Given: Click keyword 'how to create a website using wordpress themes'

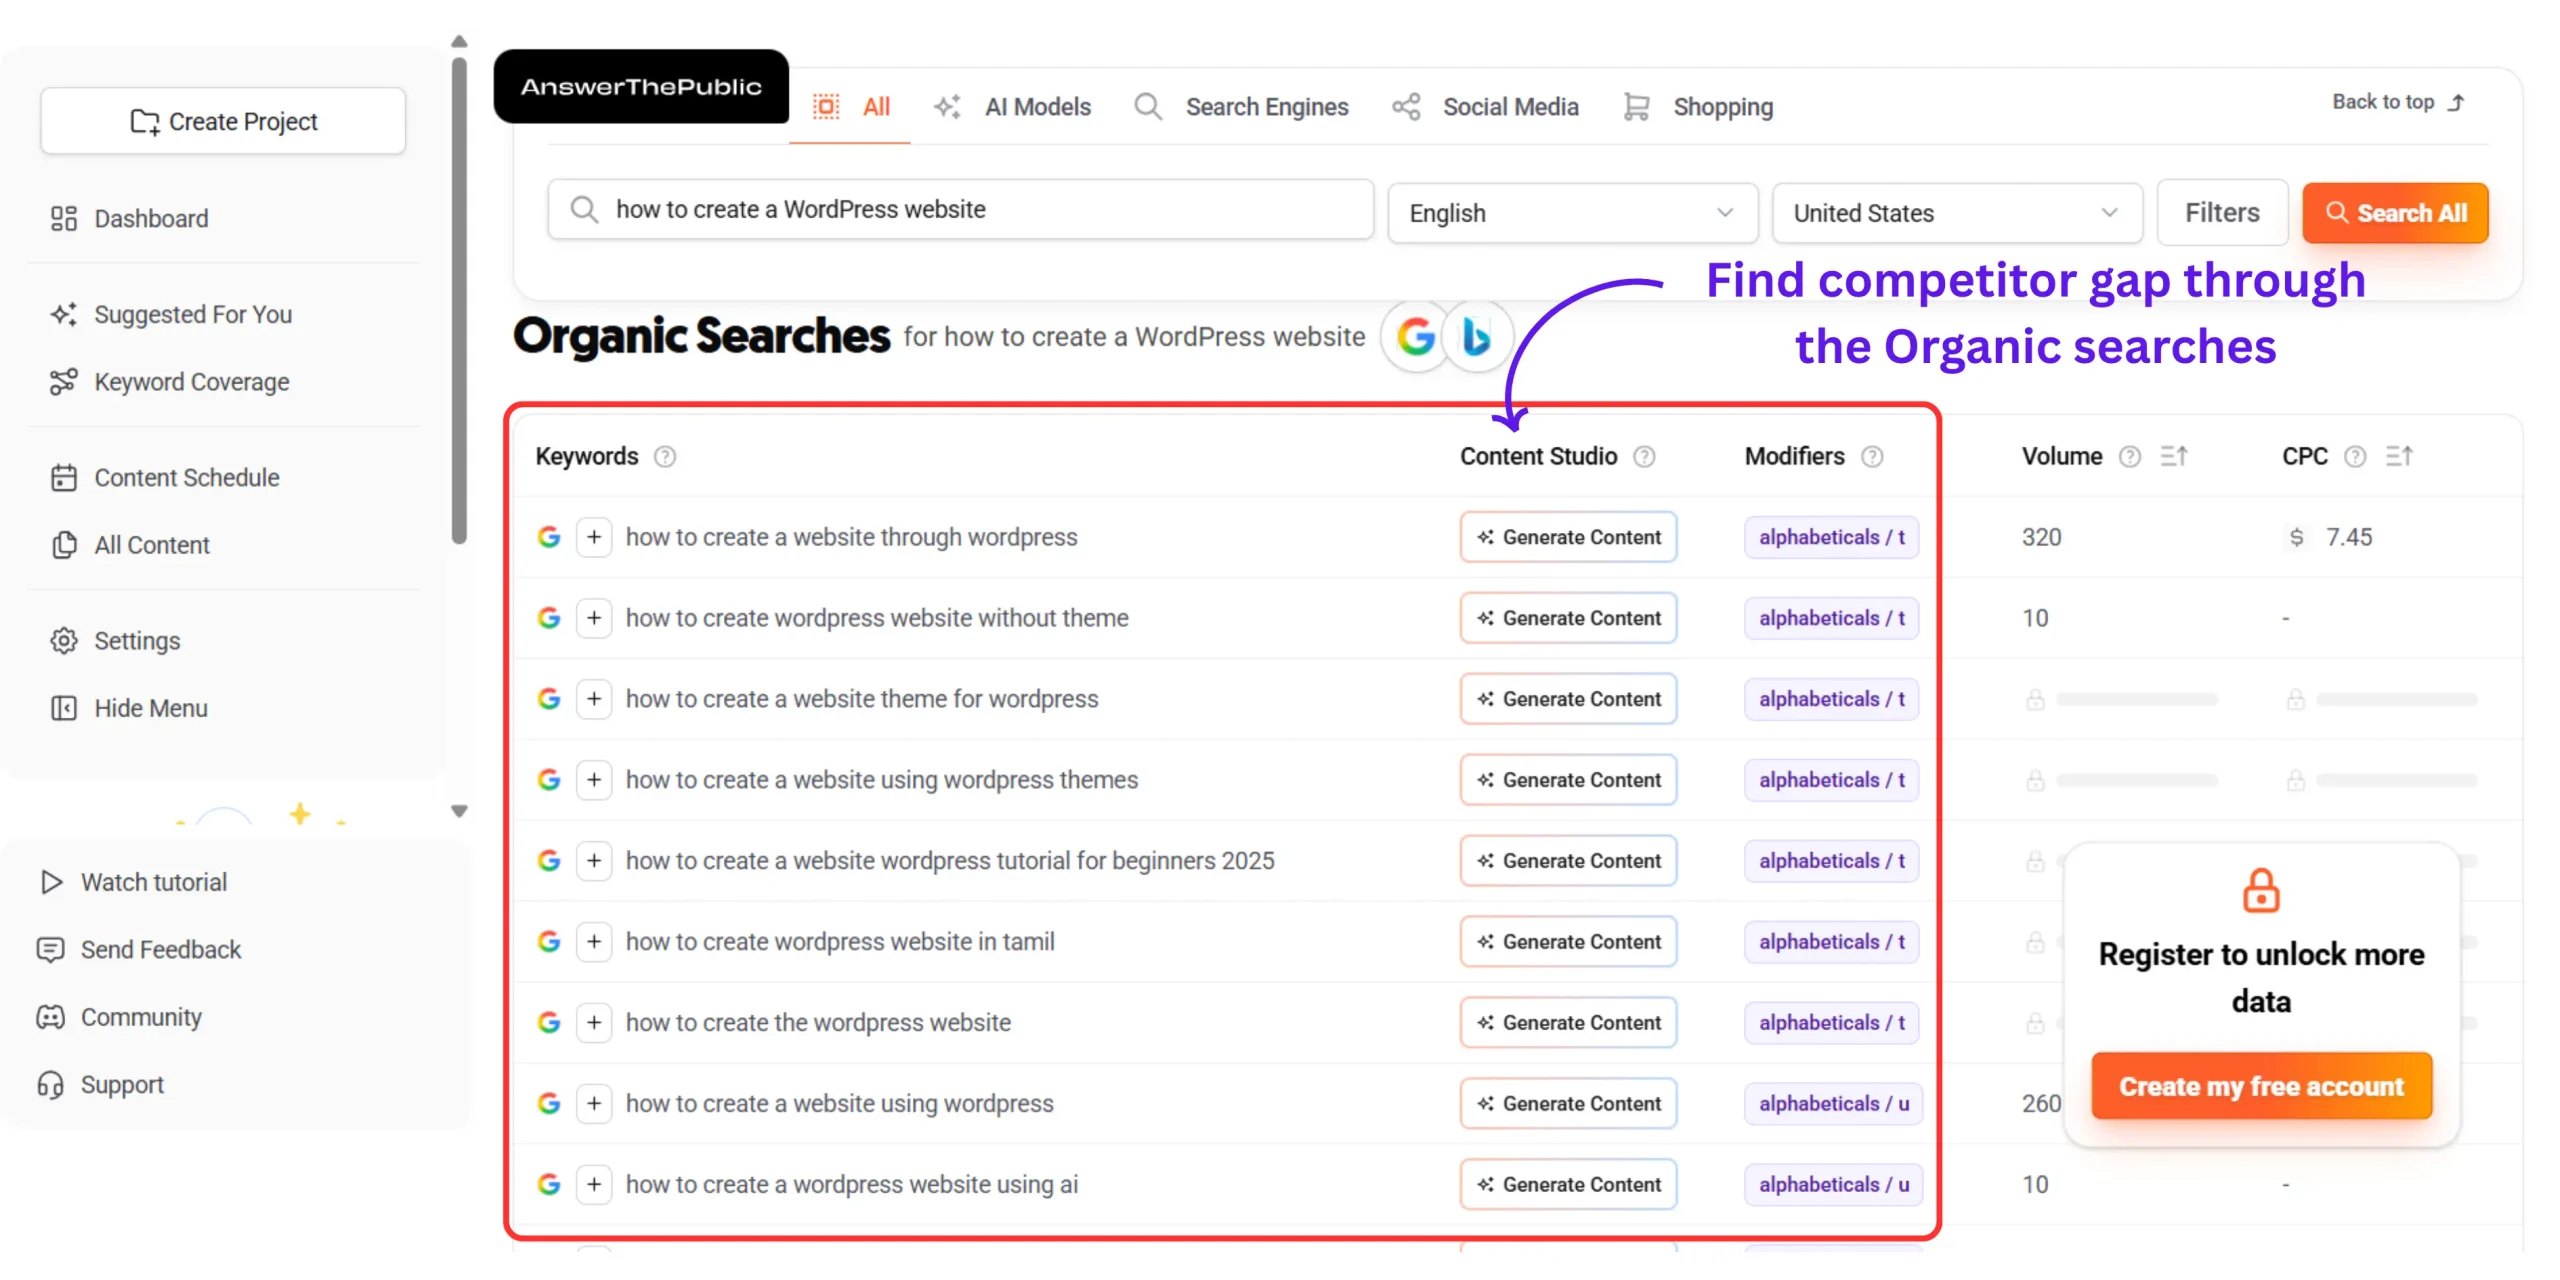Looking at the screenshot, I should [882, 780].
